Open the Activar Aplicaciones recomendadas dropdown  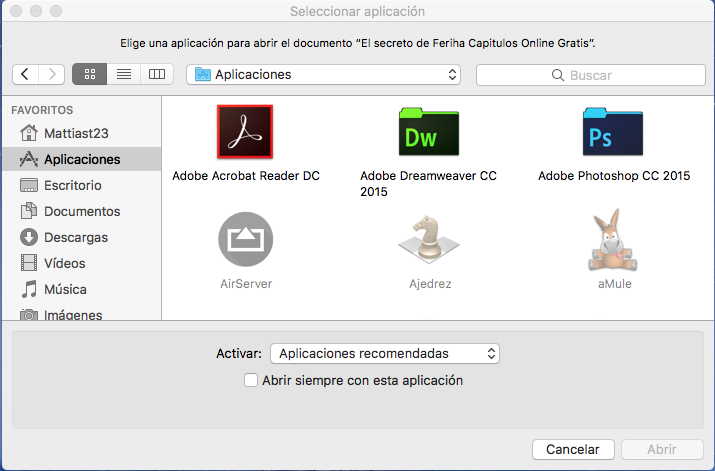pyautogui.click(x=385, y=353)
